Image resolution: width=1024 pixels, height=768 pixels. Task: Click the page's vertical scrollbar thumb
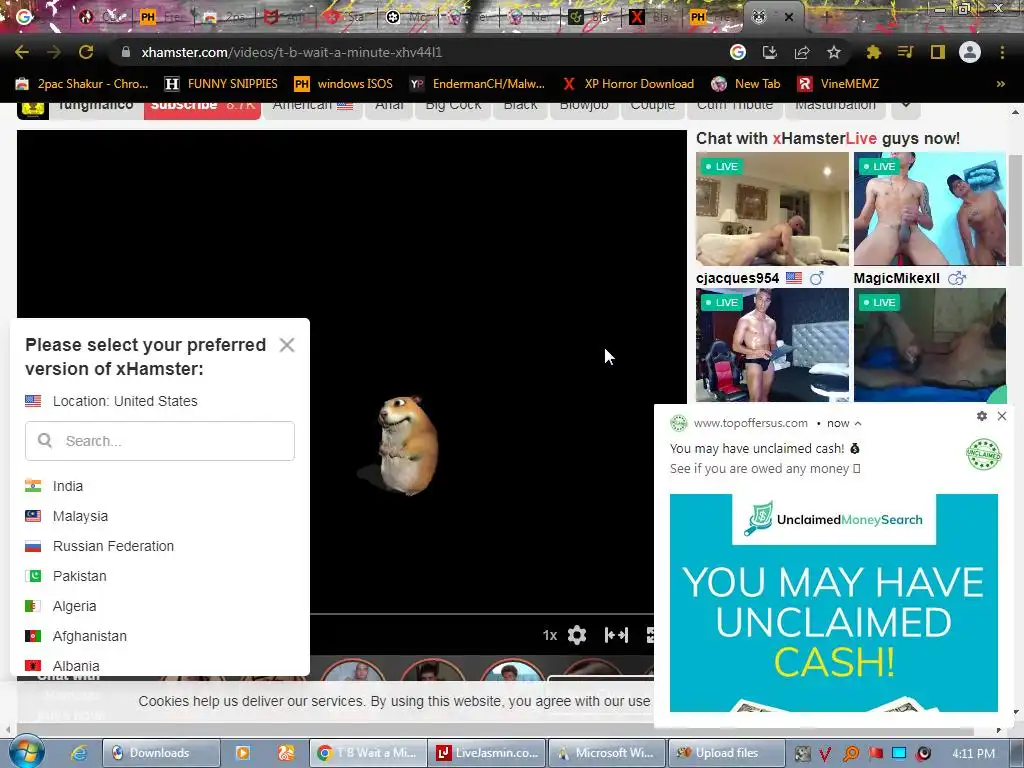point(1015,210)
